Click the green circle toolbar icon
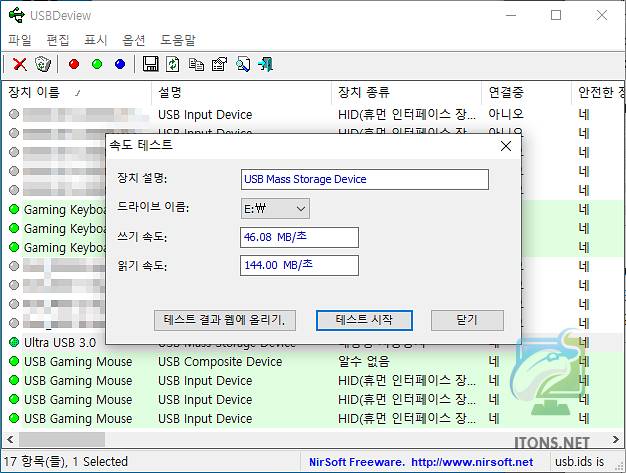Image resolution: width=626 pixels, height=473 pixels. (x=97, y=64)
